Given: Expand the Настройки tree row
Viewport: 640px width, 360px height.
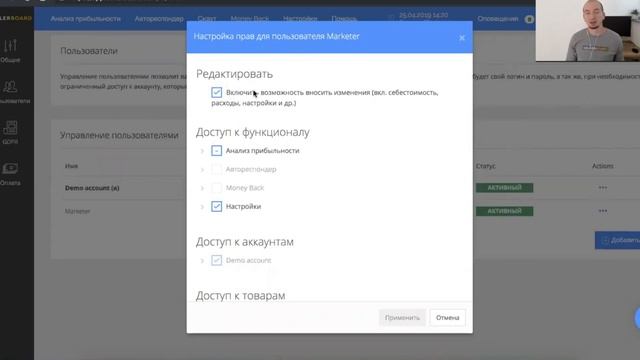Looking at the screenshot, I should pos(202,207).
